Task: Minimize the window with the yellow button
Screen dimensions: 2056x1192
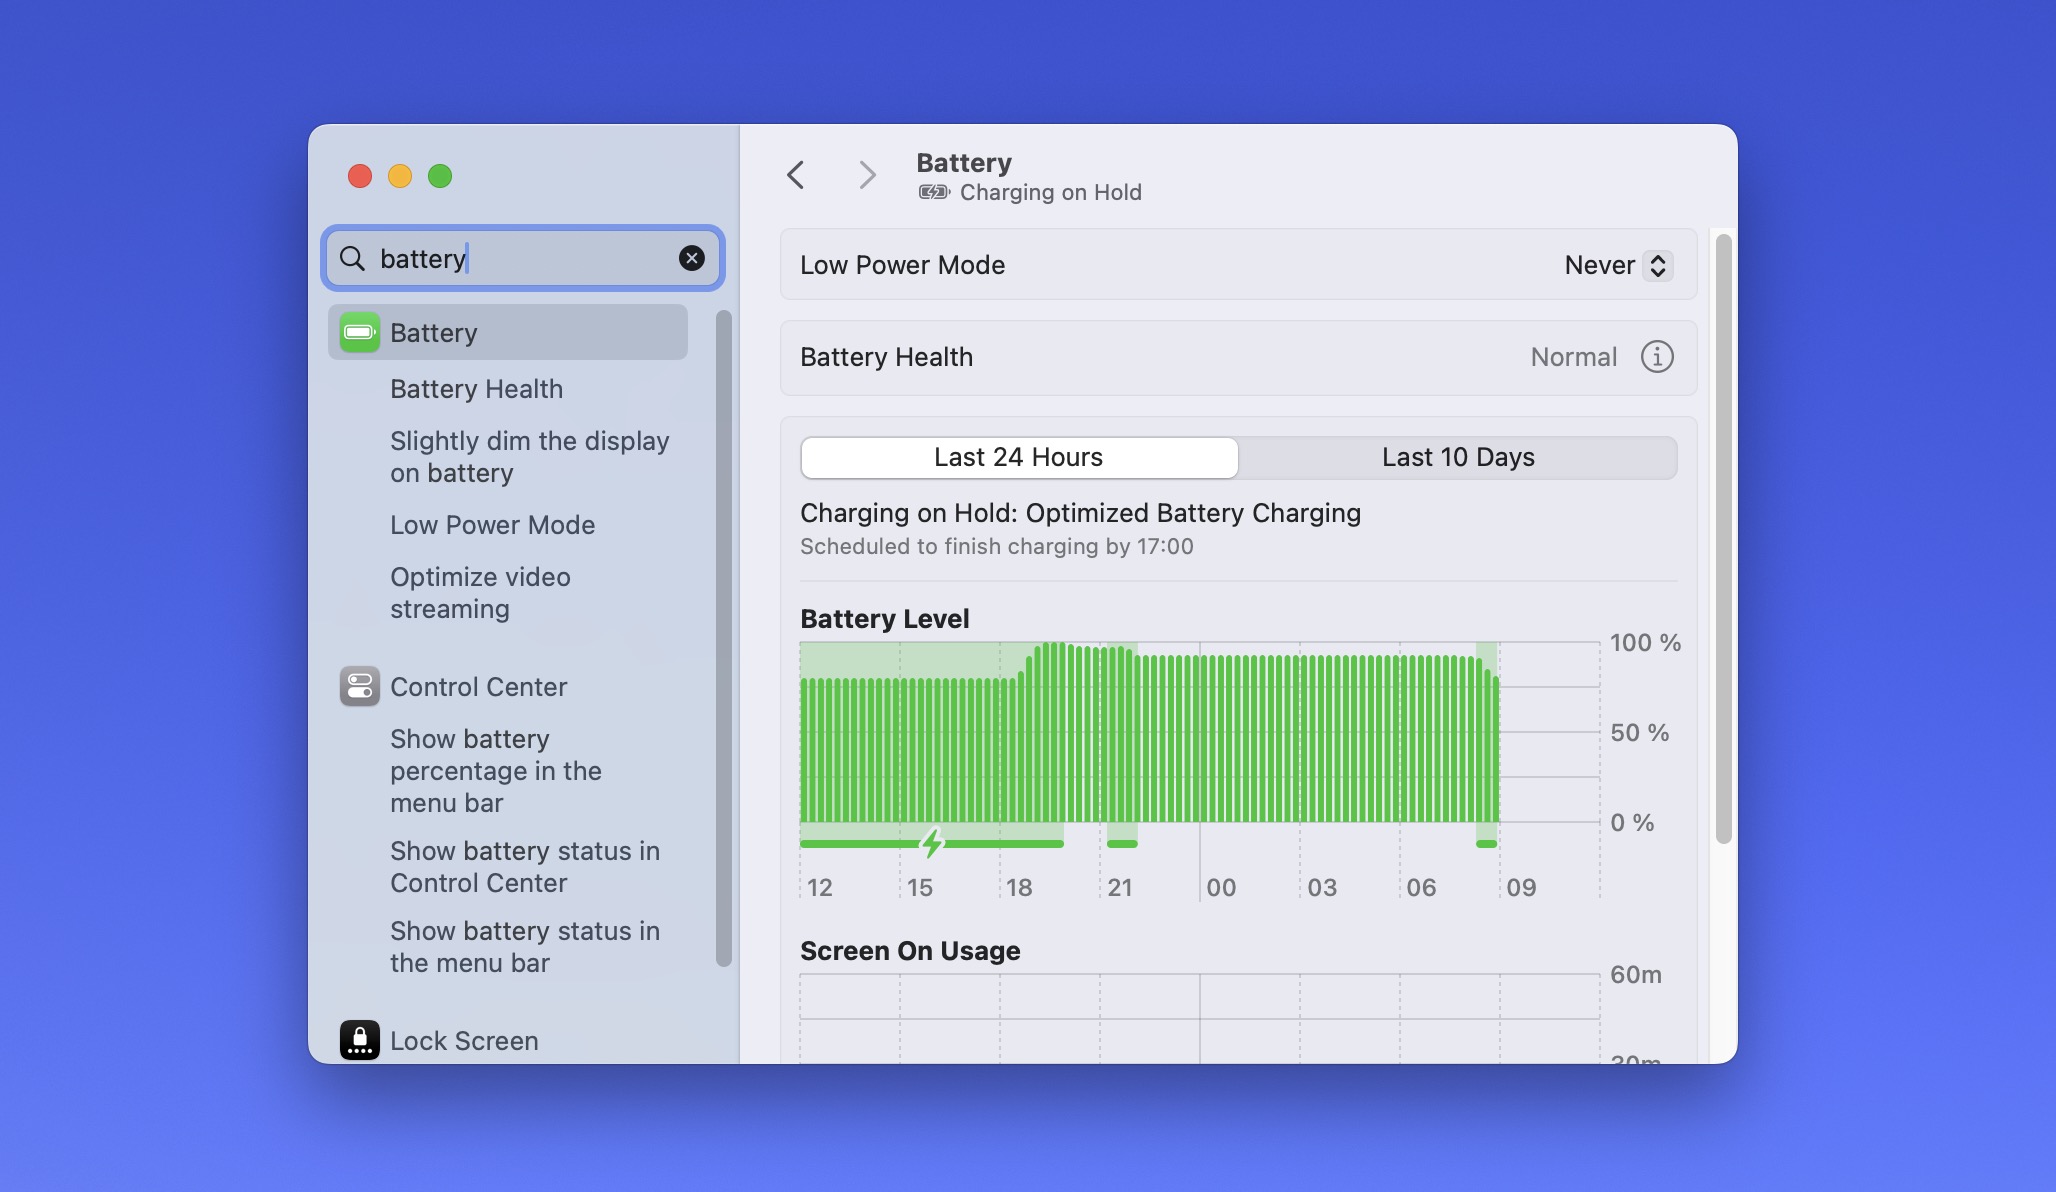Action: [x=400, y=176]
